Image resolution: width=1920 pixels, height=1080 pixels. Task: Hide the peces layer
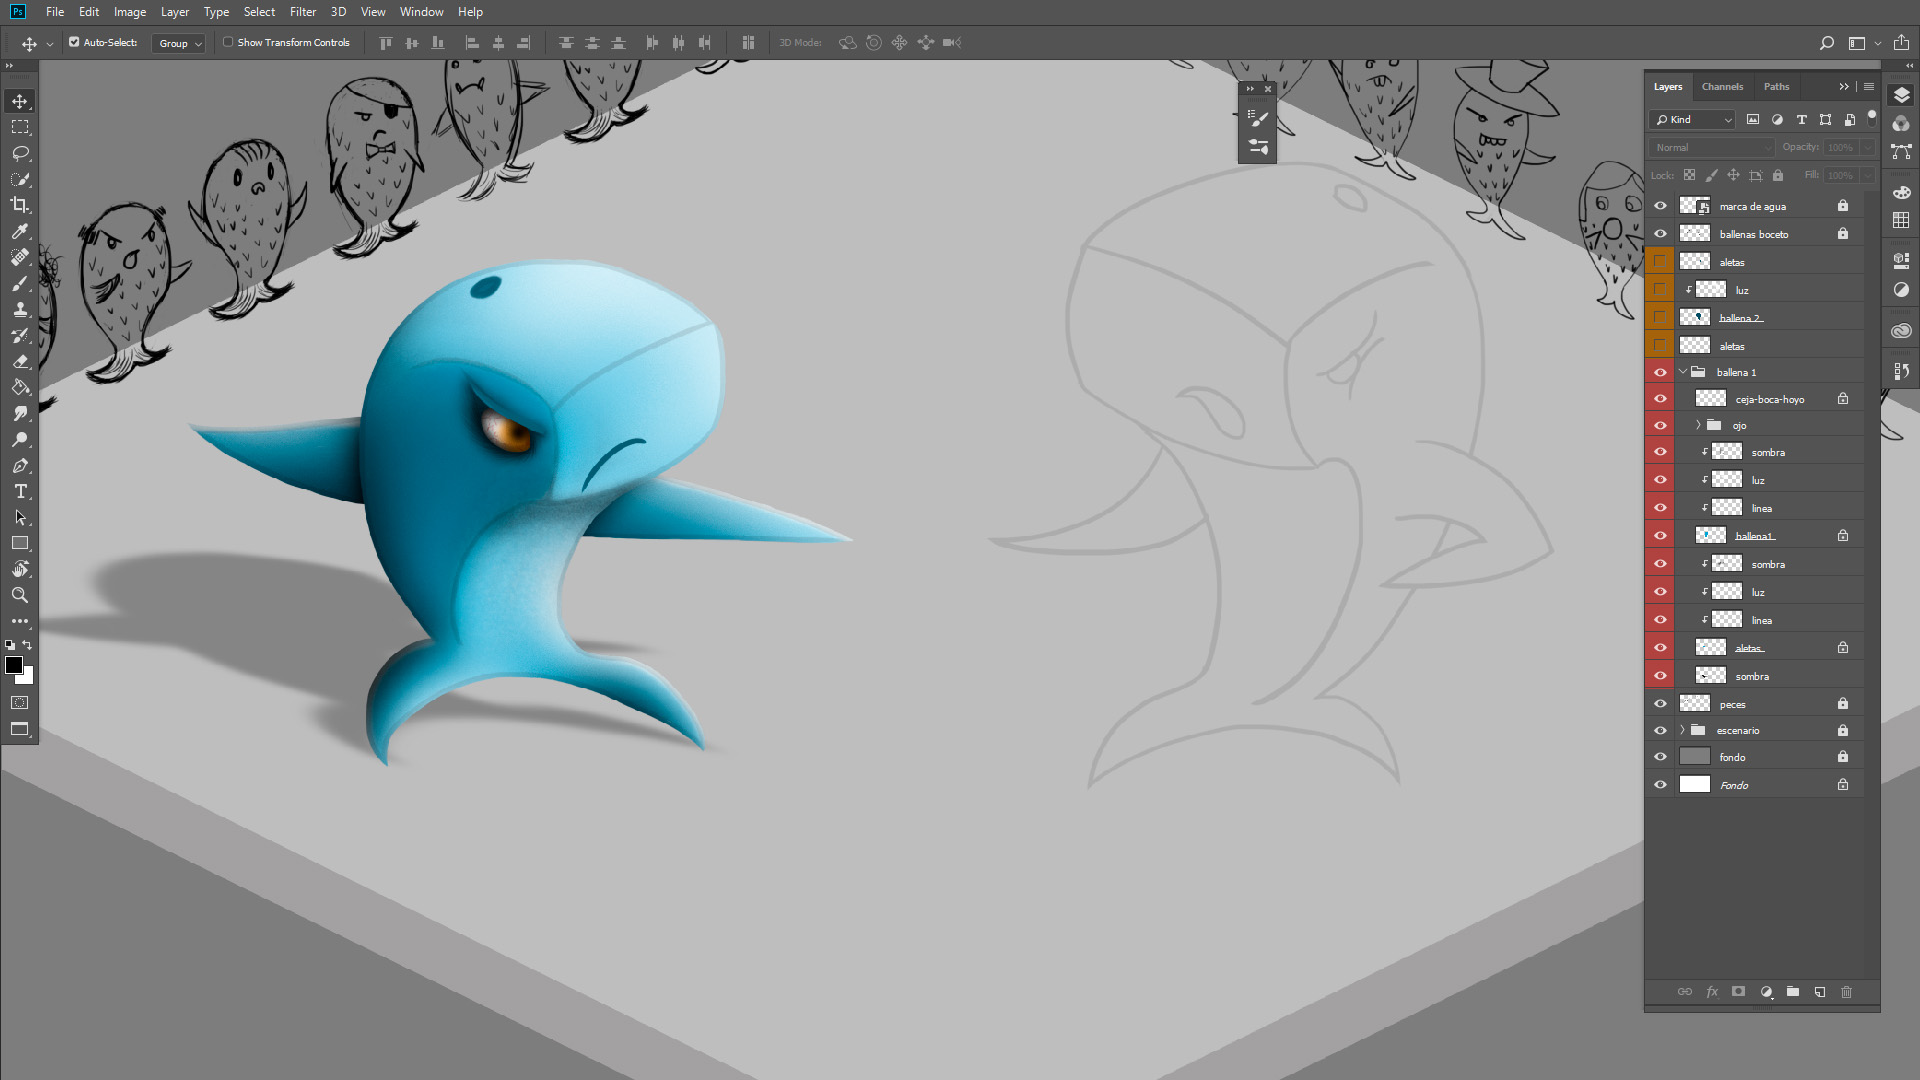pos(1661,703)
